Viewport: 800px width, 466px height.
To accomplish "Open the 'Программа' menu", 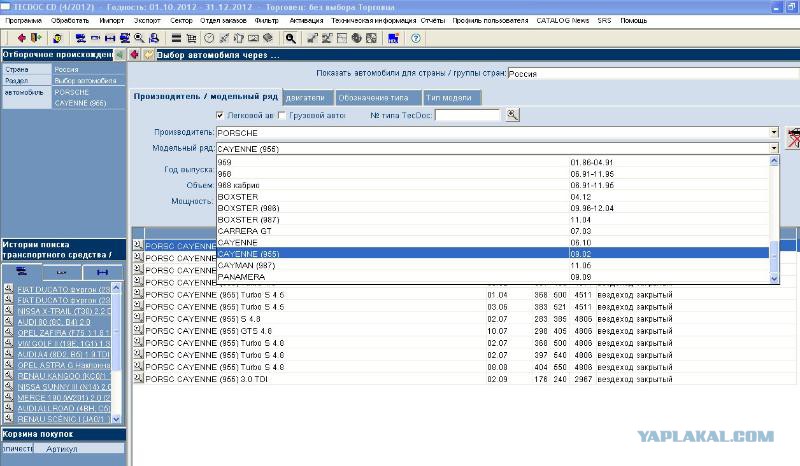I will [23, 20].
